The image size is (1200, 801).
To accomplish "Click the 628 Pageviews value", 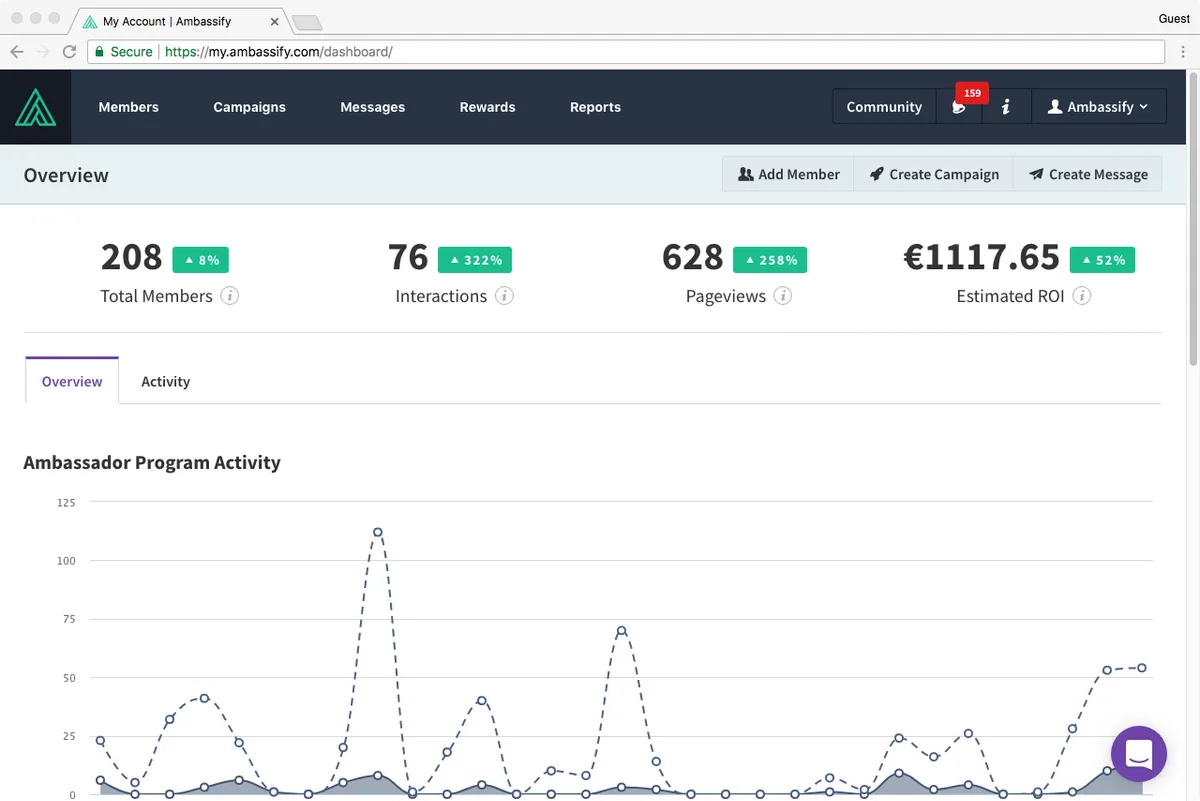I will pyautogui.click(x=692, y=258).
